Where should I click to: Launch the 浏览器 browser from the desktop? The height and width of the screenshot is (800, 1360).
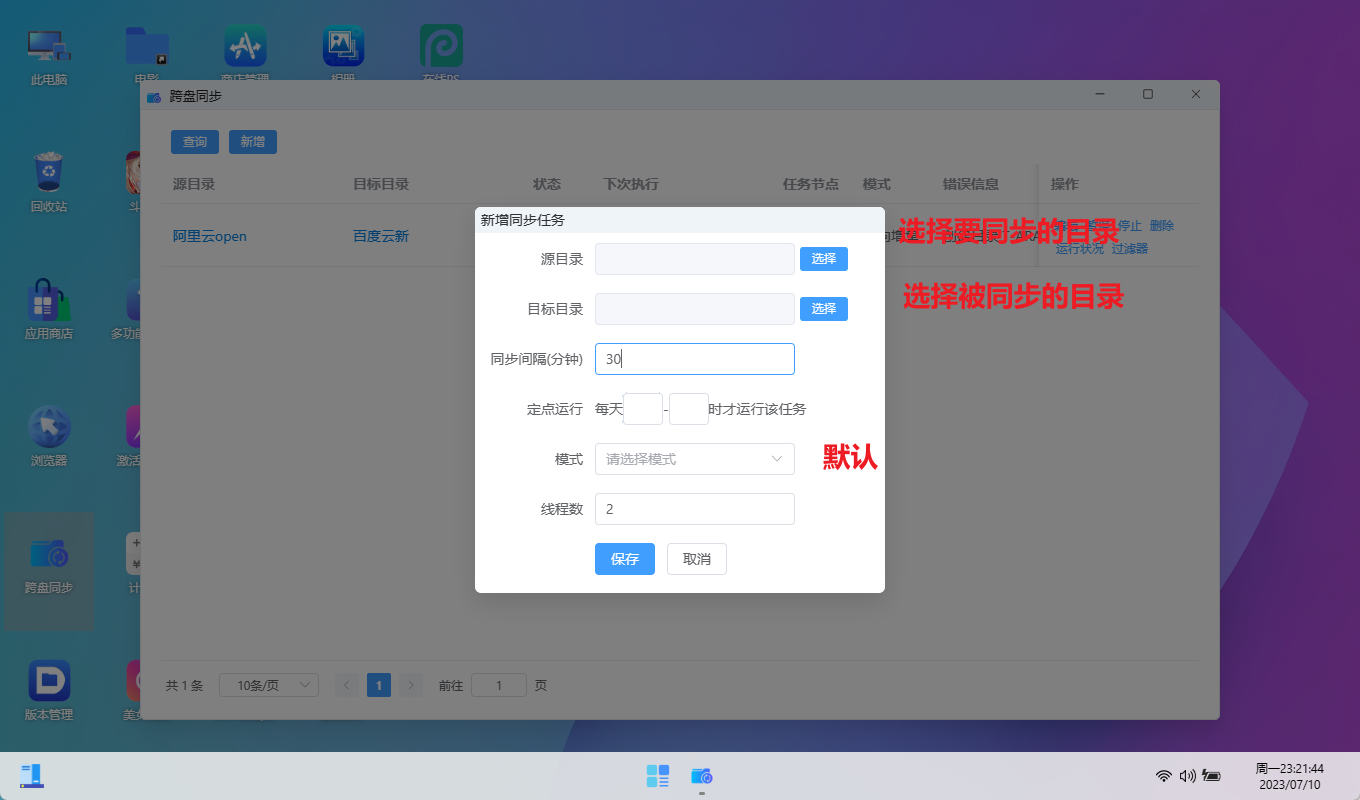[x=48, y=432]
